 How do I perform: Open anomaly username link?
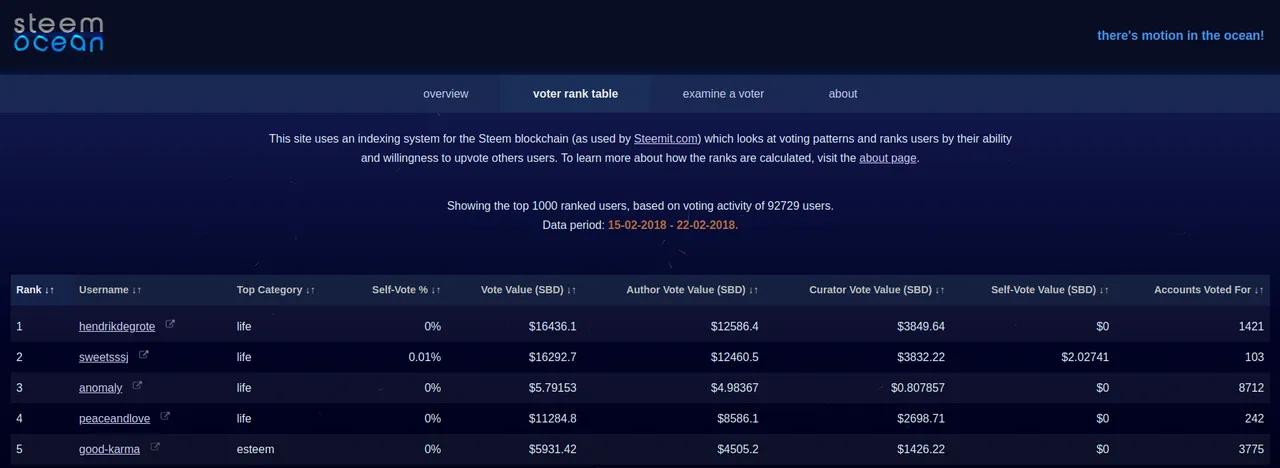click(101, 388)
